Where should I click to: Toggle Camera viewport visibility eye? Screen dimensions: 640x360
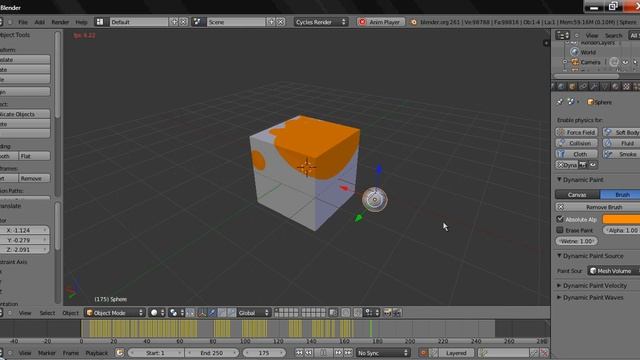point(625,62)
